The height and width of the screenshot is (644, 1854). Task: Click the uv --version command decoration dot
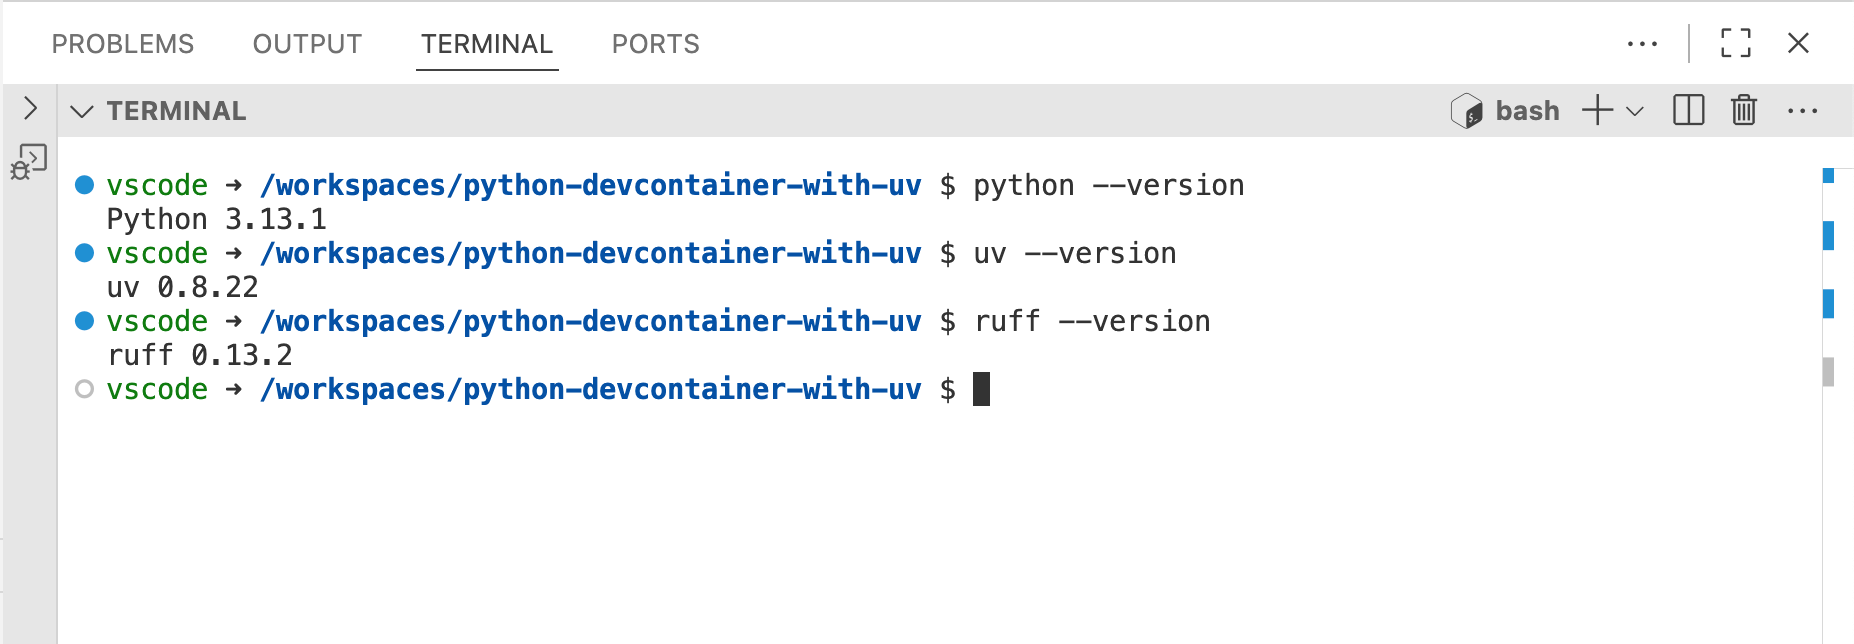[x=85, y=253]
